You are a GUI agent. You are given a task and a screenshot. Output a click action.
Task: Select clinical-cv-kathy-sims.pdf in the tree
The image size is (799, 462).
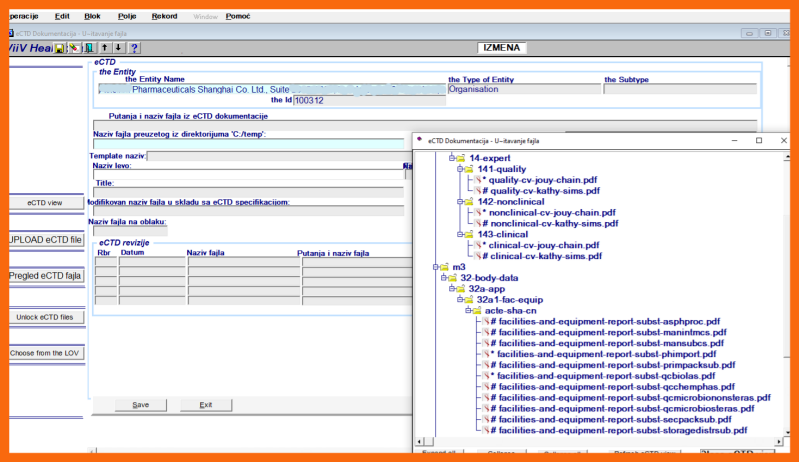point(545,256)
